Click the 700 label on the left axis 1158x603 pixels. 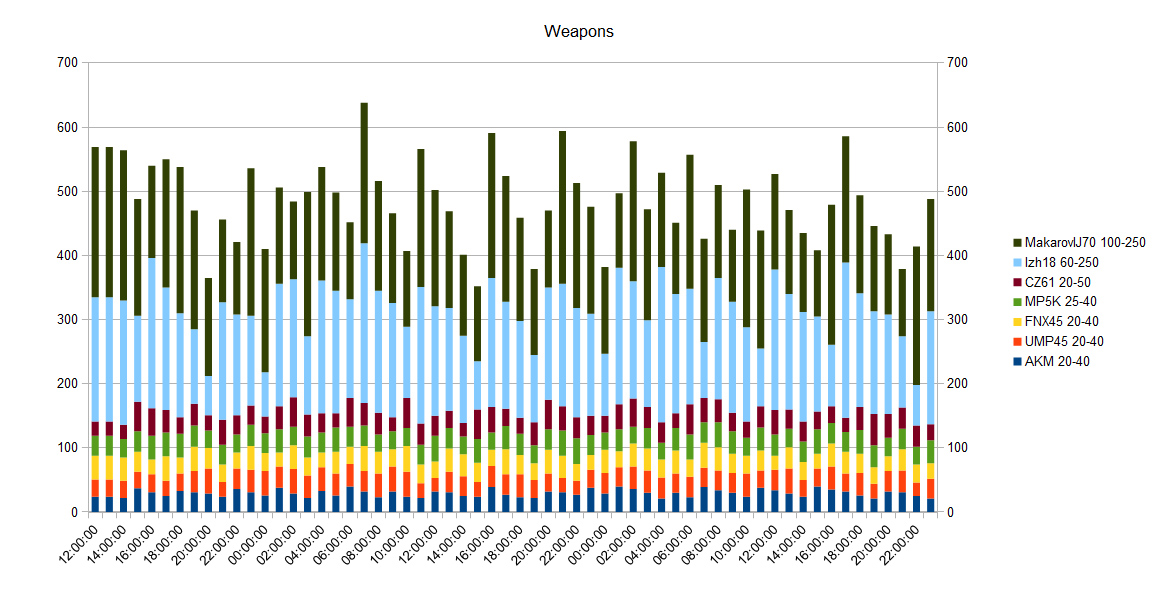point(67,63)
